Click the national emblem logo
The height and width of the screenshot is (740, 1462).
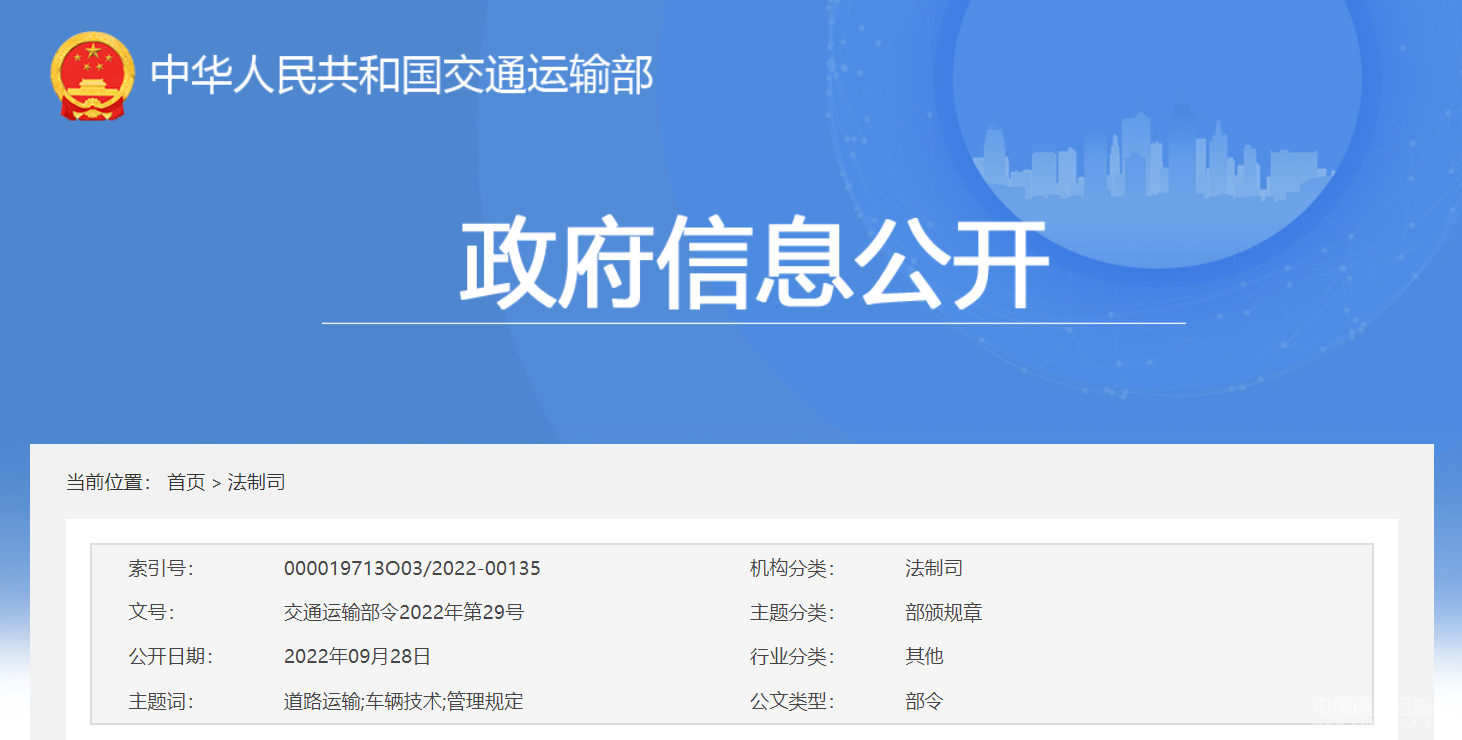tap(92, 76)
